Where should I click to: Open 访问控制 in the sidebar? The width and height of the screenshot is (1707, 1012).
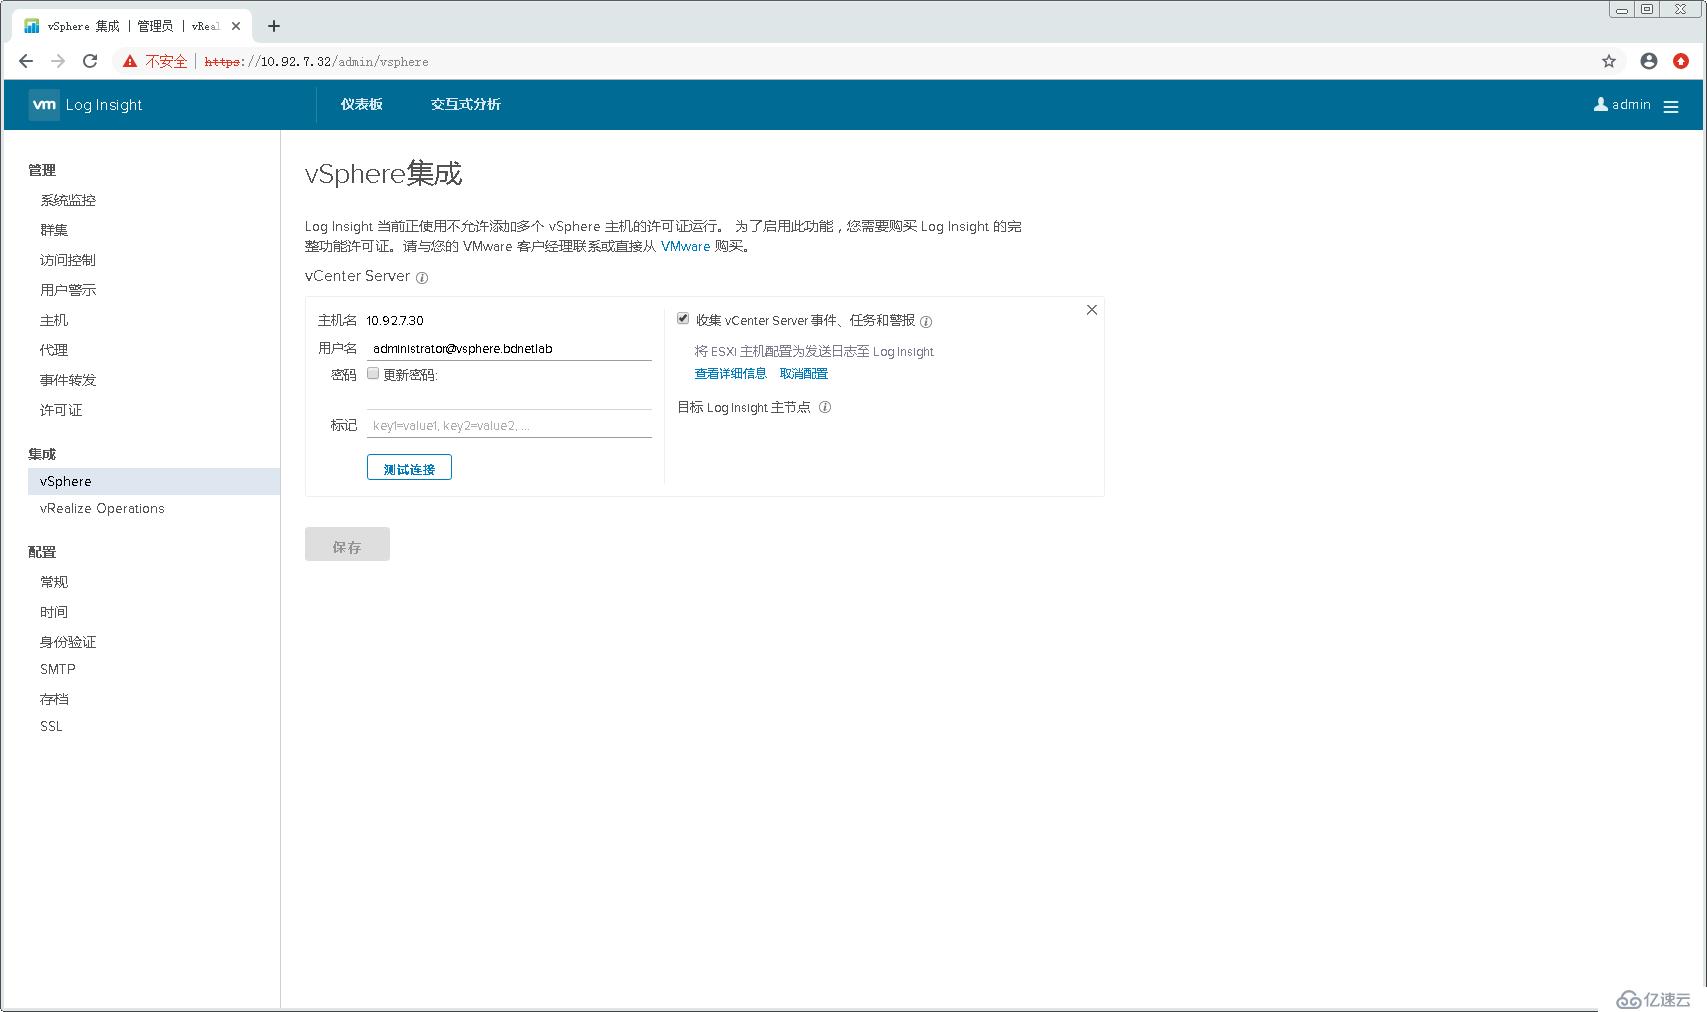68,260
